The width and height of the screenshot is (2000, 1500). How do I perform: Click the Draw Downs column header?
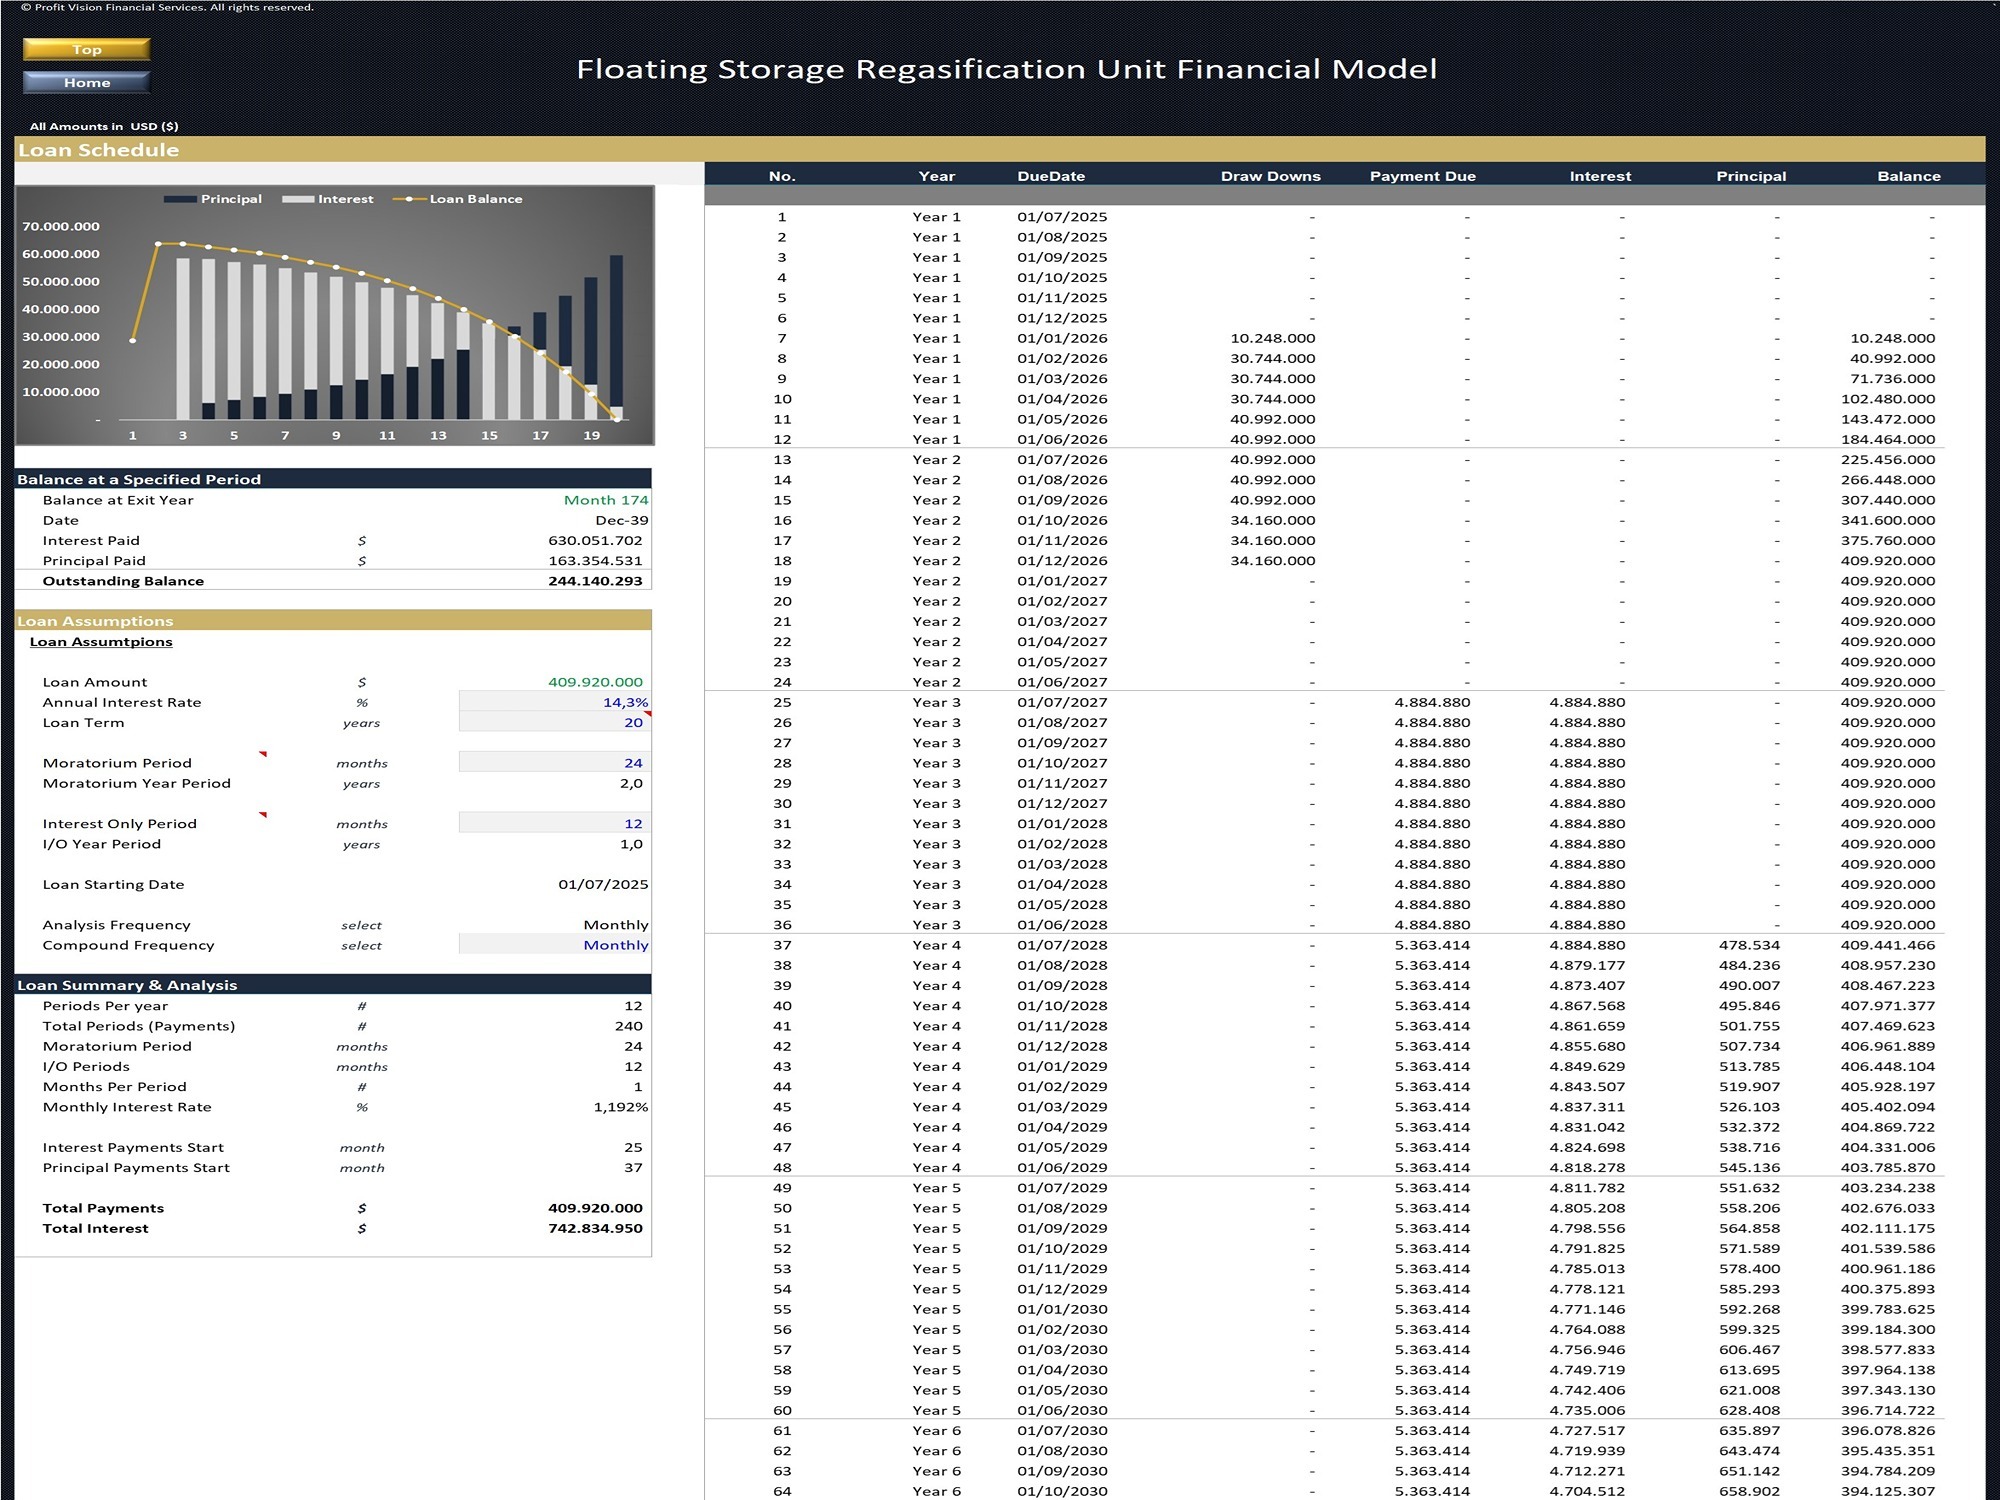pyautogui.click(x=1270, y=176)
